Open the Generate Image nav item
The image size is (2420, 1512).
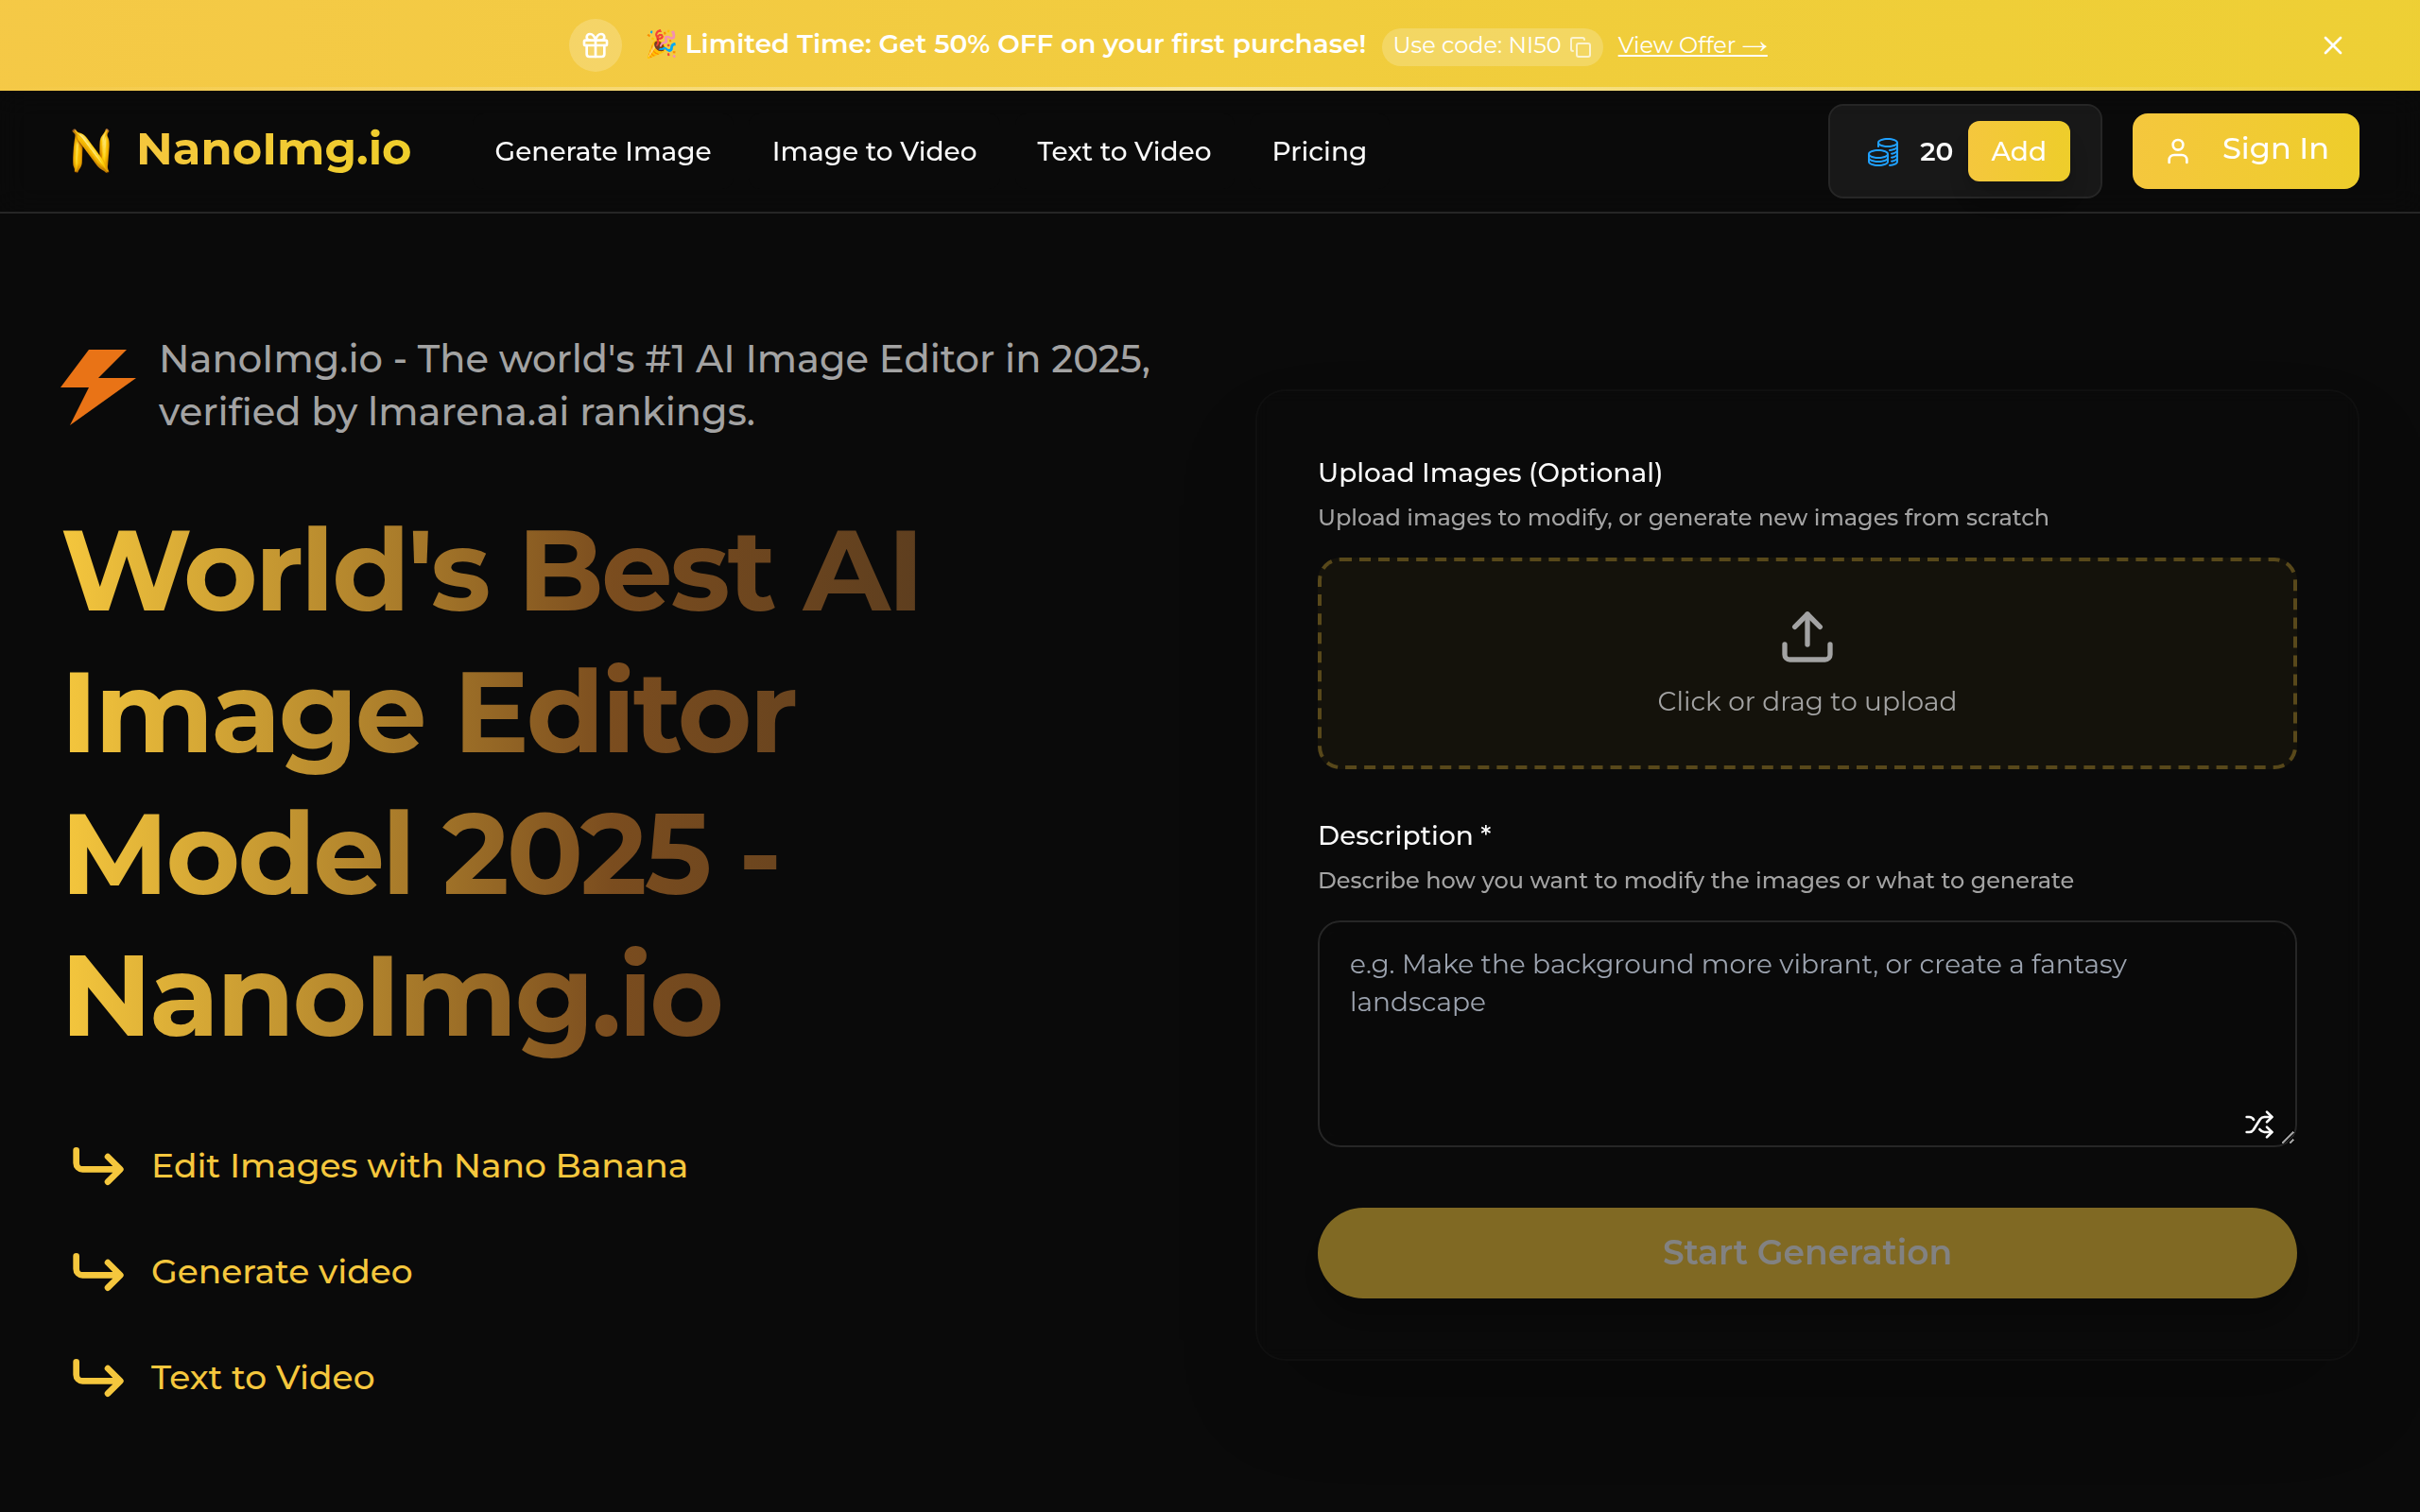[602, 151]
